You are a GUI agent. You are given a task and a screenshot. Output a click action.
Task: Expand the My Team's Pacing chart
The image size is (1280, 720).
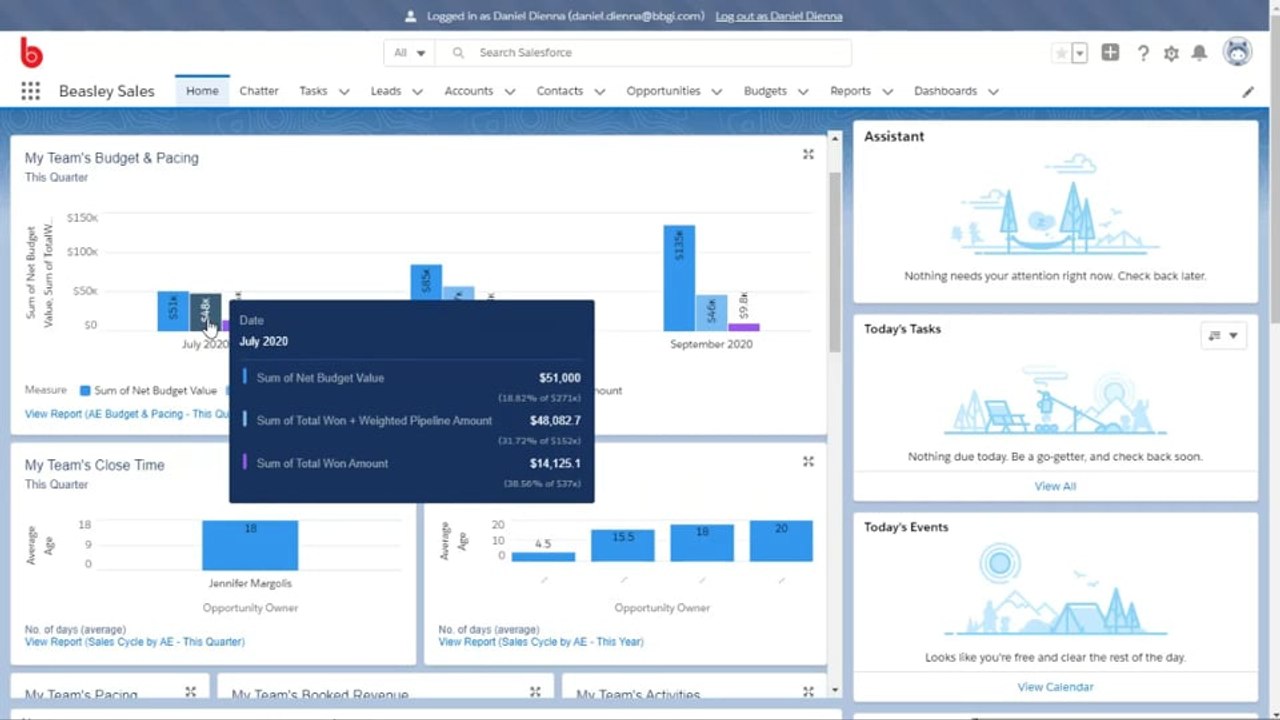(x=190, y=691)
